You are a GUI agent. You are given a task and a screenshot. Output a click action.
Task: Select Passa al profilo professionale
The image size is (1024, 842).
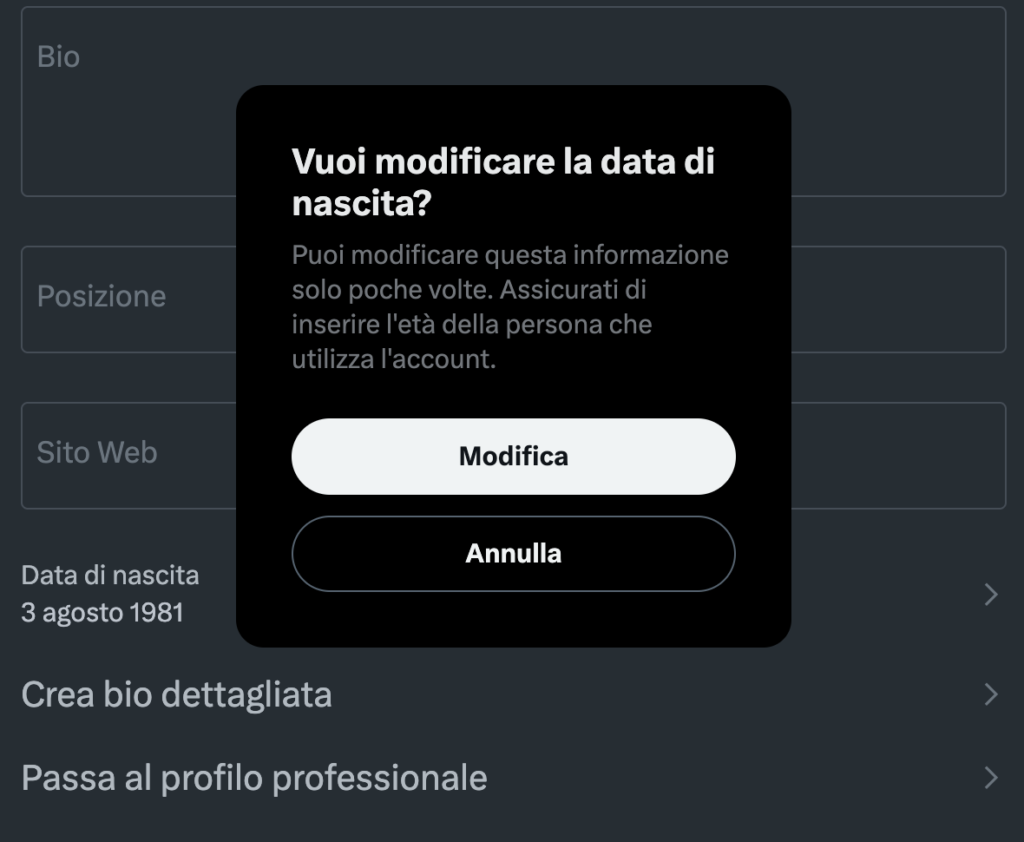pos(254,777)
